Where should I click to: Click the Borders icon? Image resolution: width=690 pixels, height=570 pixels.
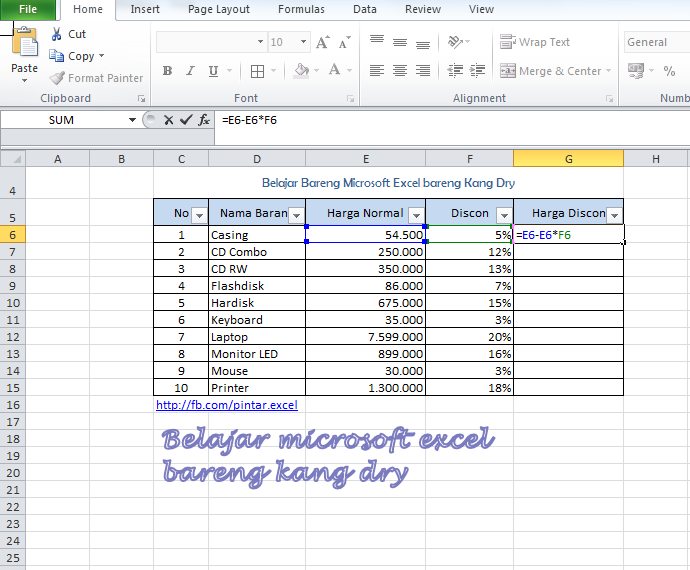pyautogui.click(x=257, y=71)
